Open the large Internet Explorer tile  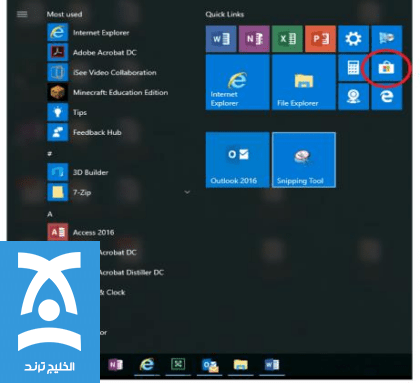(x=237, y=82)
